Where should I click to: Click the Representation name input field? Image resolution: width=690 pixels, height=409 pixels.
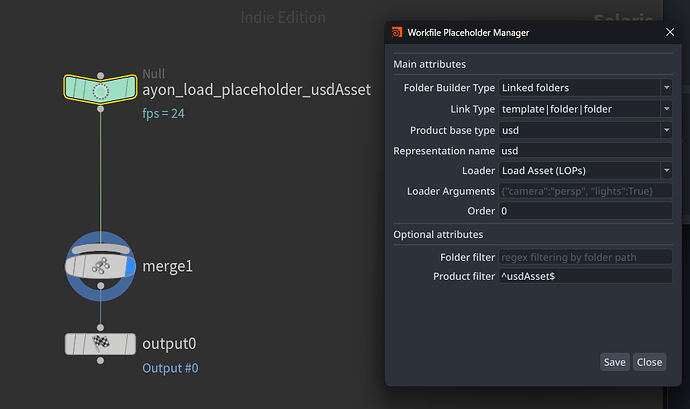586,151
